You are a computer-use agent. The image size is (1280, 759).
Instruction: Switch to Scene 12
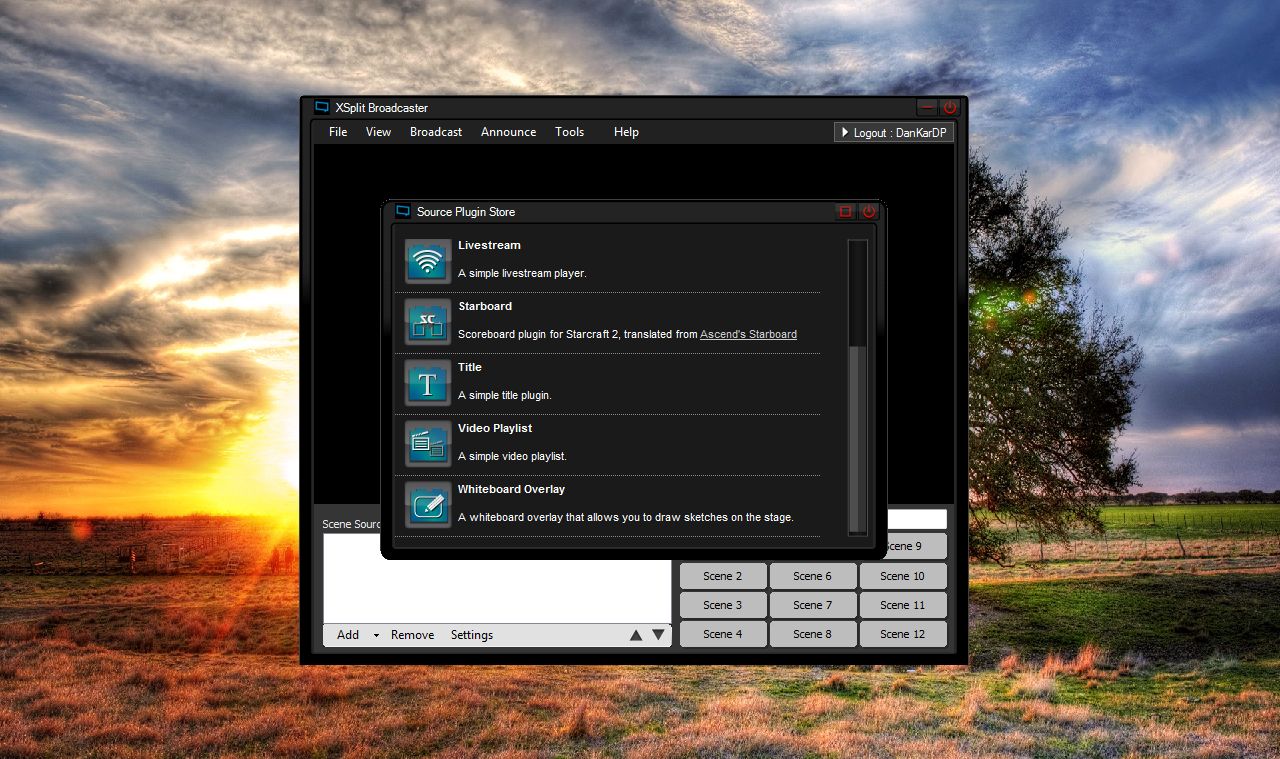pyautogui.click(x=903, y=634)
